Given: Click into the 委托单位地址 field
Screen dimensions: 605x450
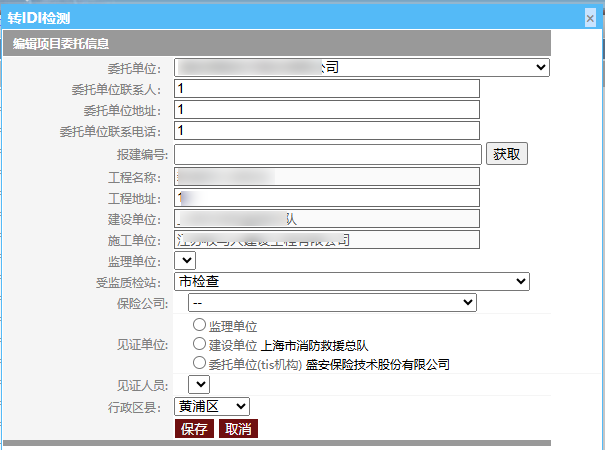Looking at the screenshot, I should point(327,110).
